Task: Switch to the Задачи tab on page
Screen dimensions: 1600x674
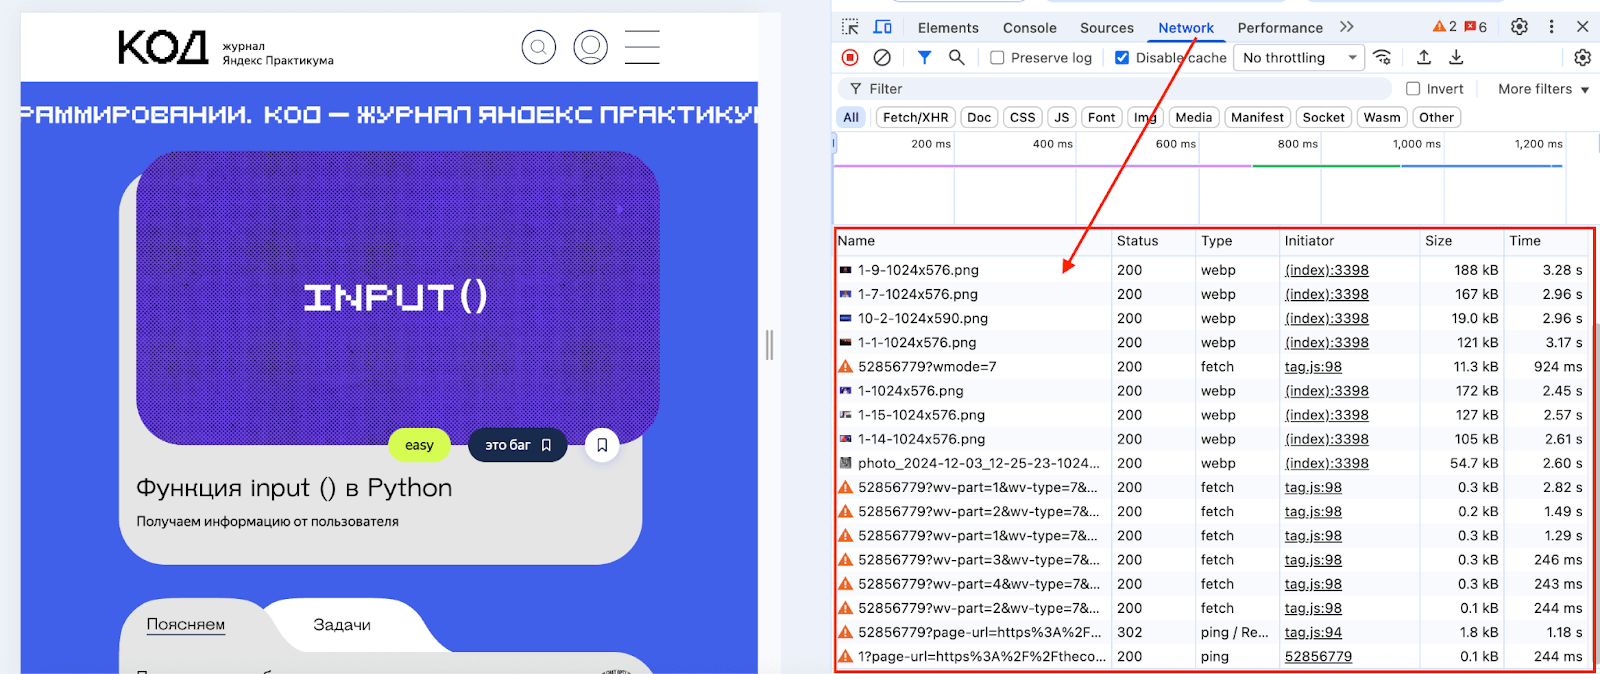Action: pos(342,625)
